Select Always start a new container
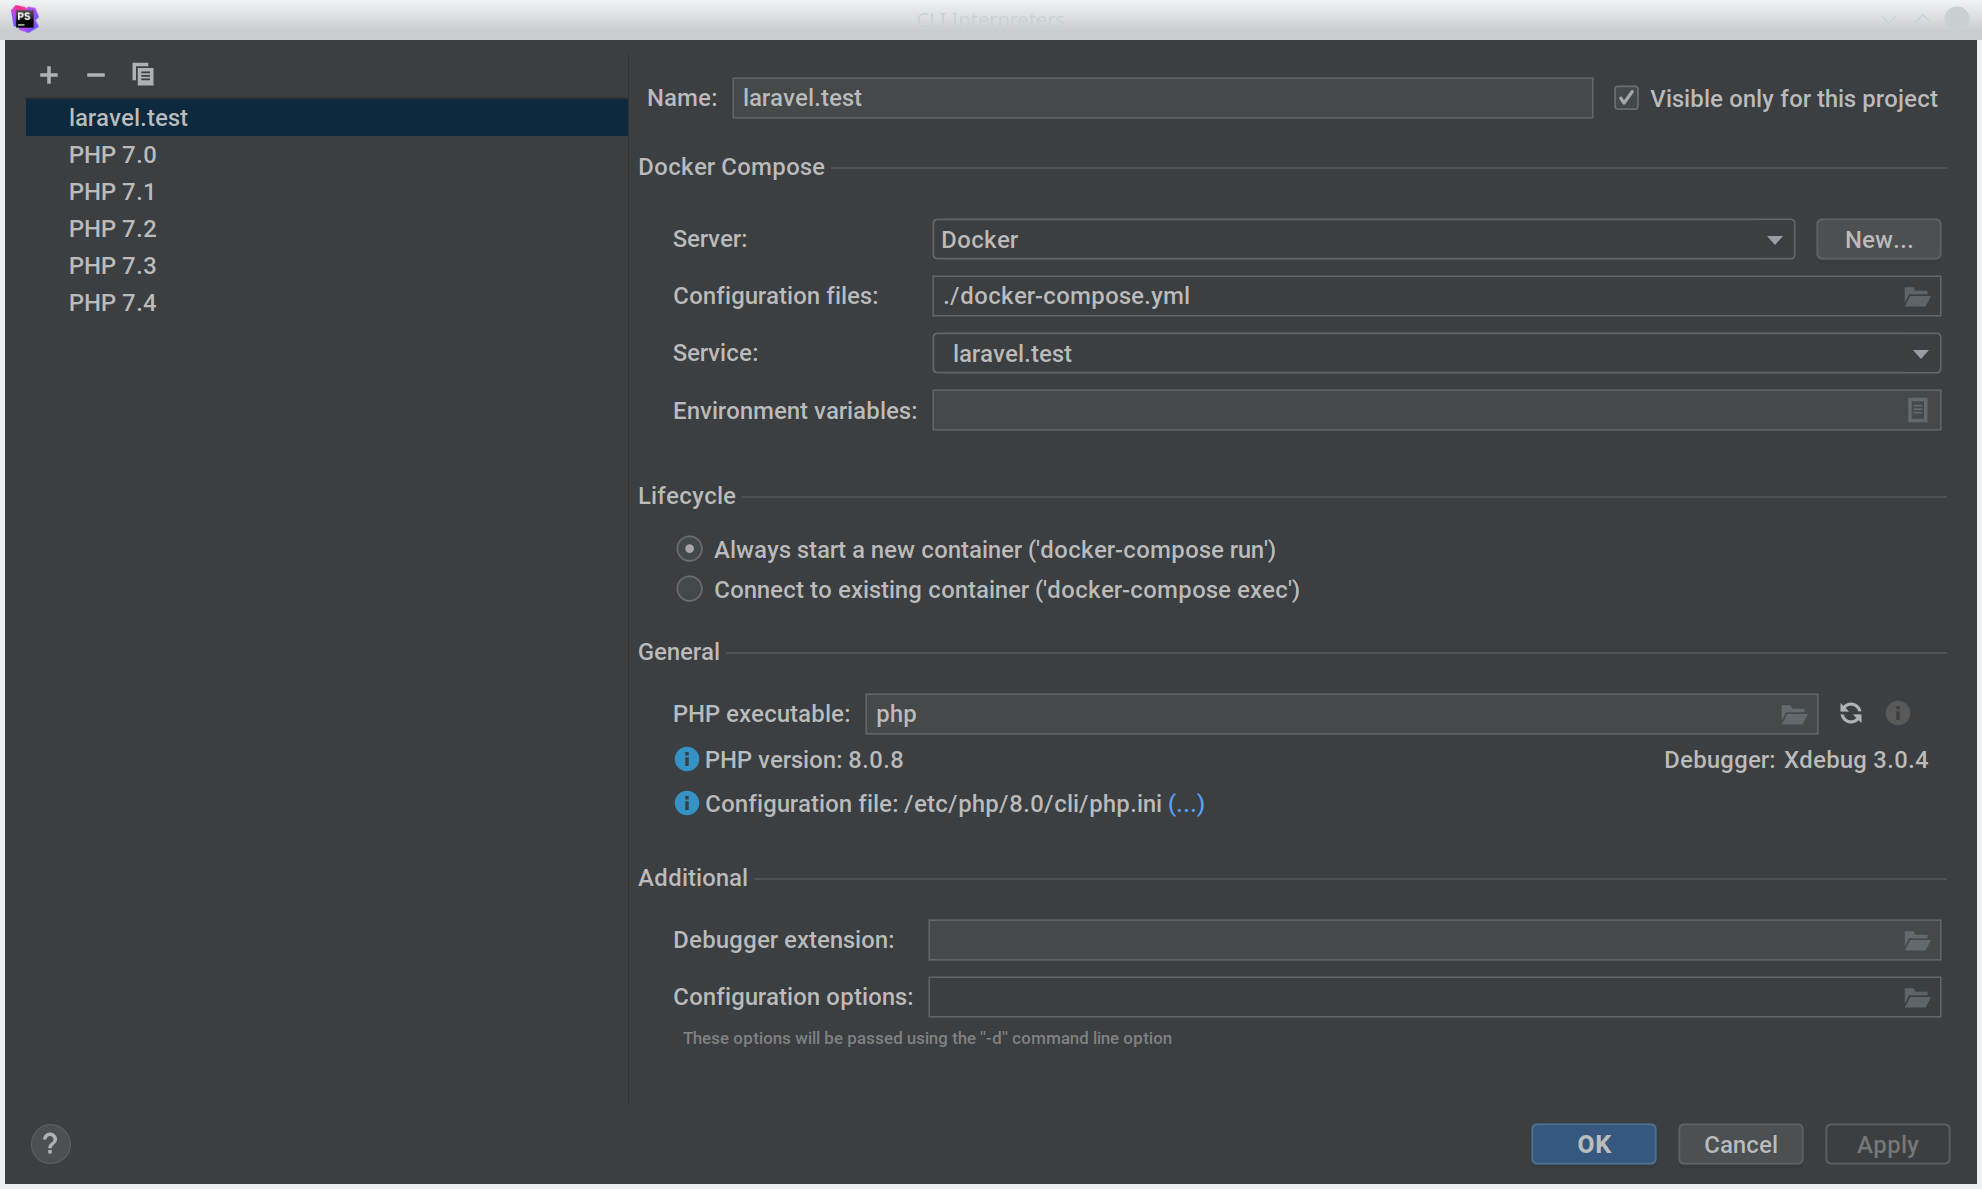This screenshot has height=1189, width=1982. point(689,549)
